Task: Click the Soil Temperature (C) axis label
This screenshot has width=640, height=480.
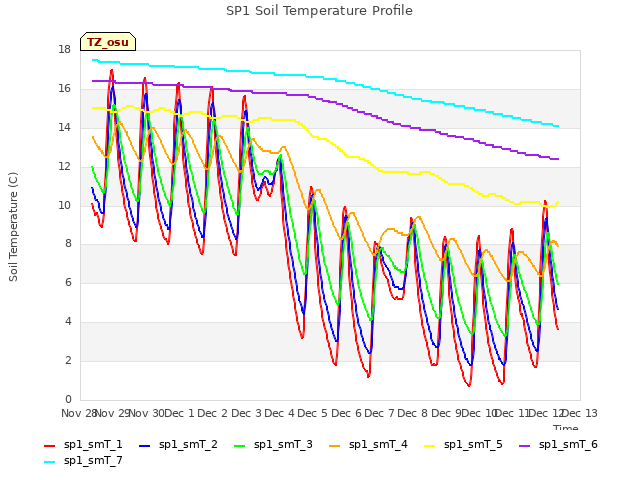Action: 13,227
